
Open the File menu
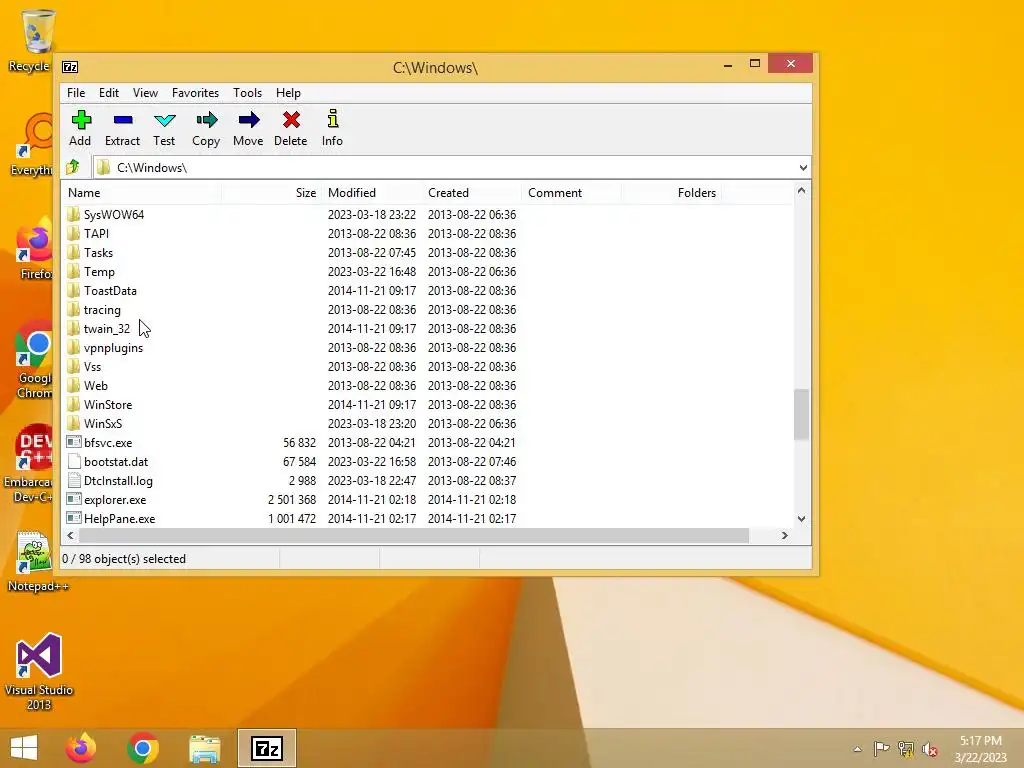[x=76, y=93]
